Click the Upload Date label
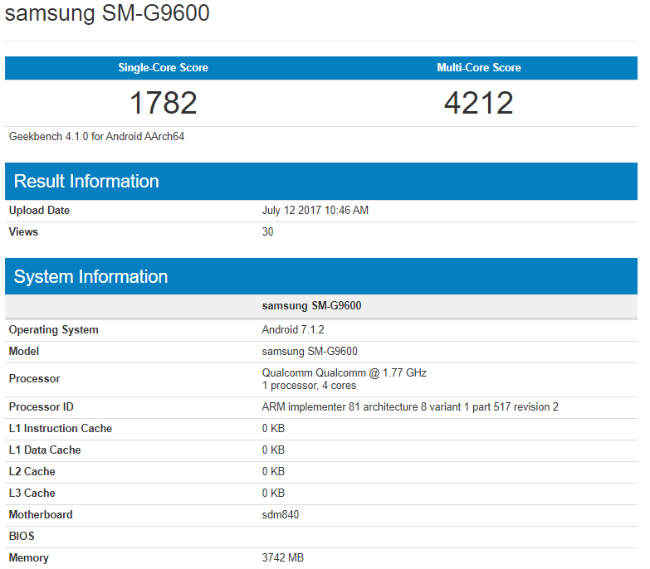 coord(39,210)
